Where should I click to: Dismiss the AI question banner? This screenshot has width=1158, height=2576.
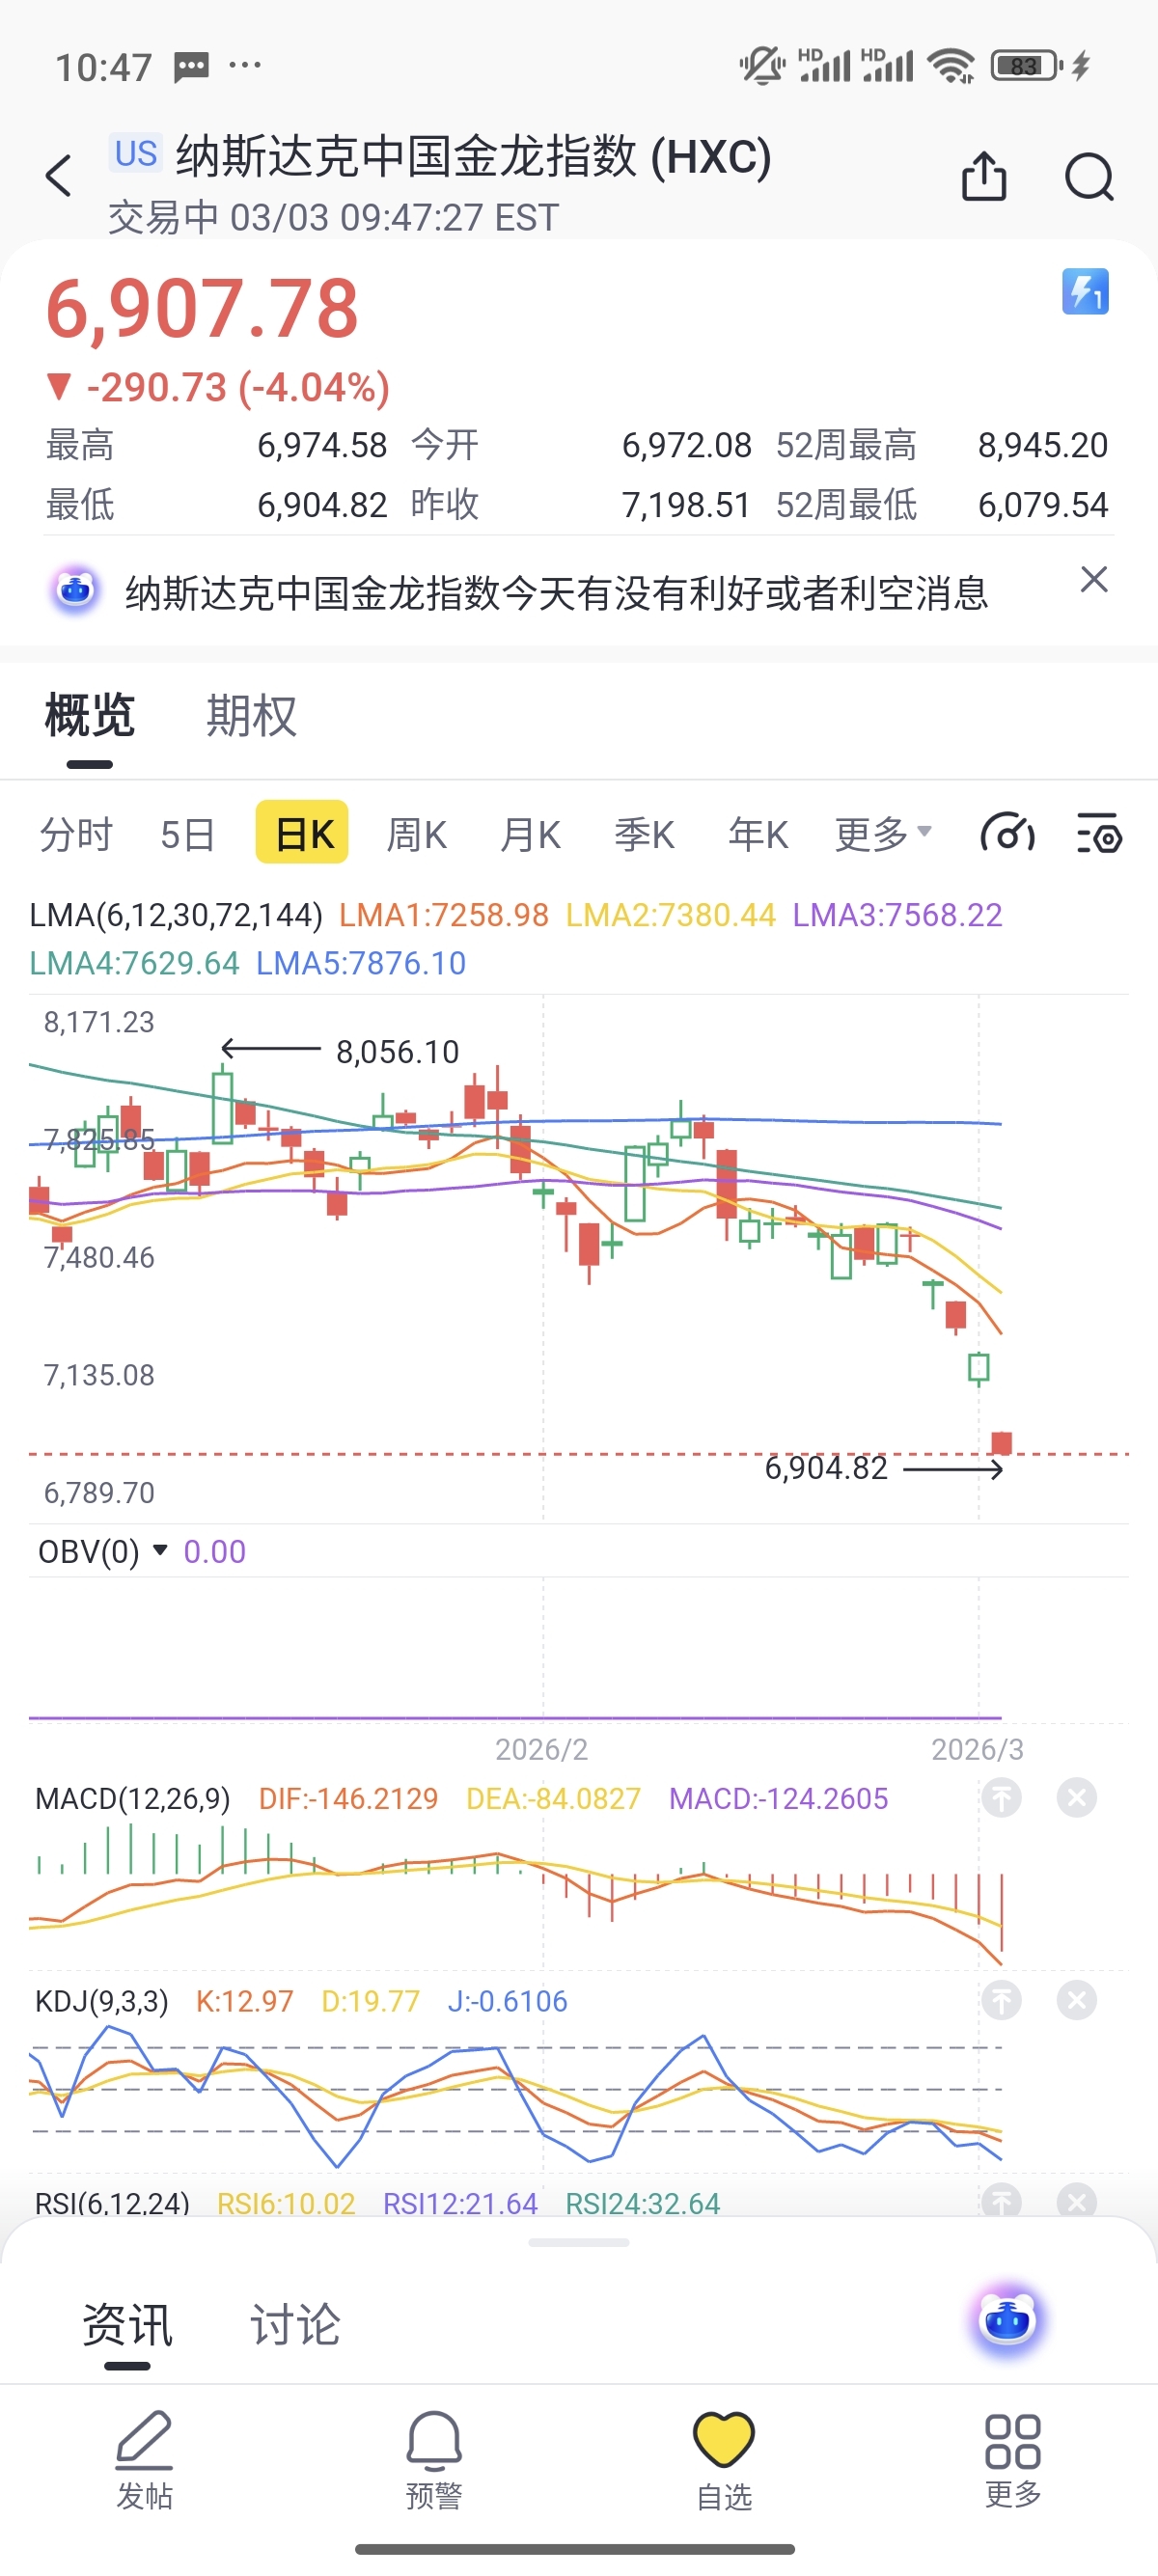pyautogui.click(x=1094, y=579)
